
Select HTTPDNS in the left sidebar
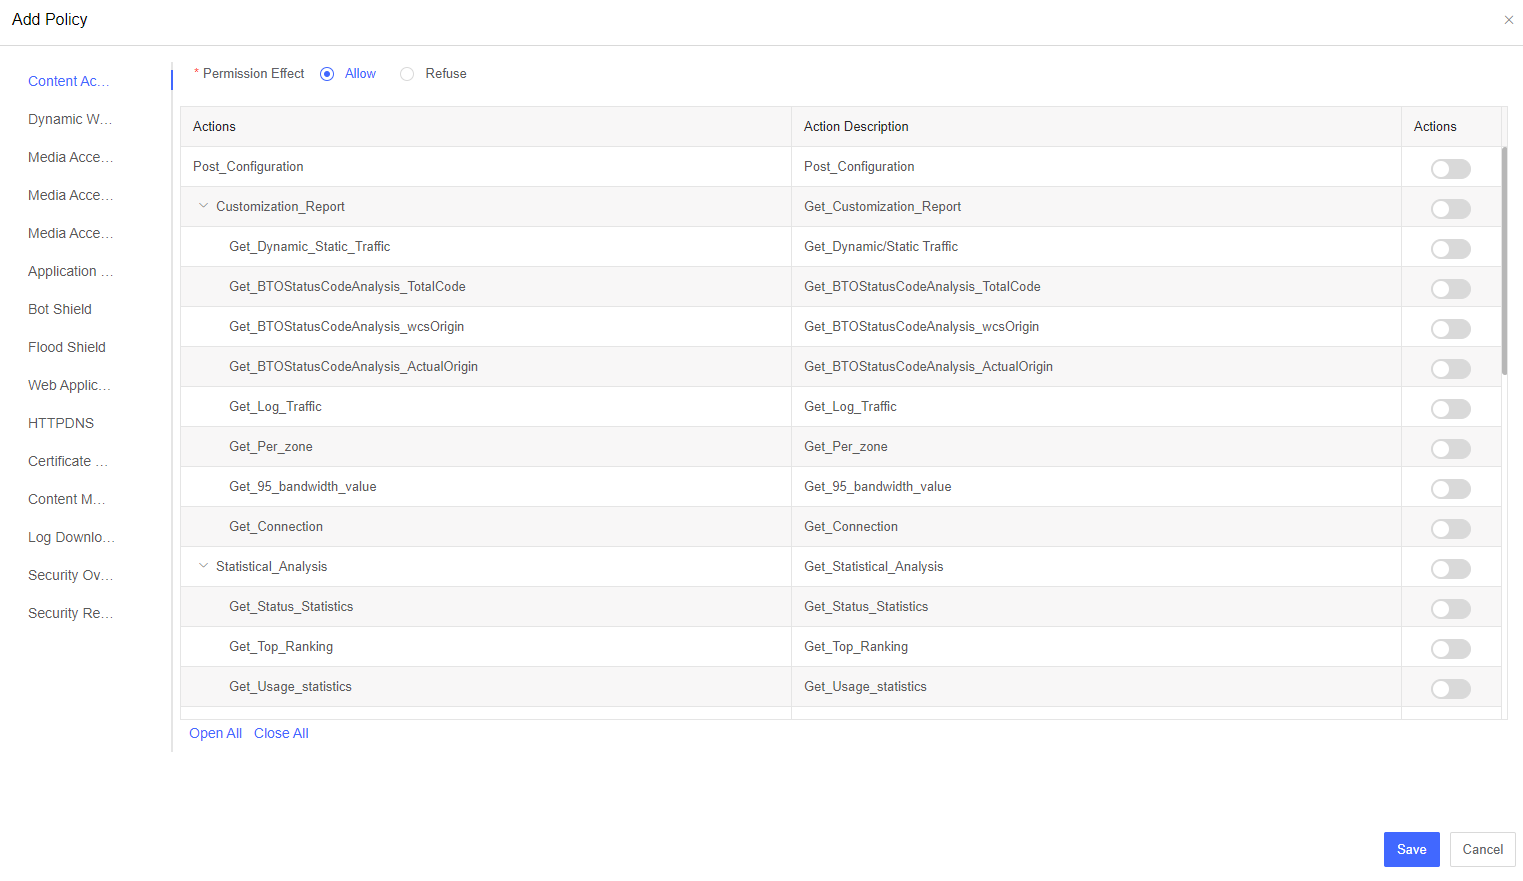point(61,423)
